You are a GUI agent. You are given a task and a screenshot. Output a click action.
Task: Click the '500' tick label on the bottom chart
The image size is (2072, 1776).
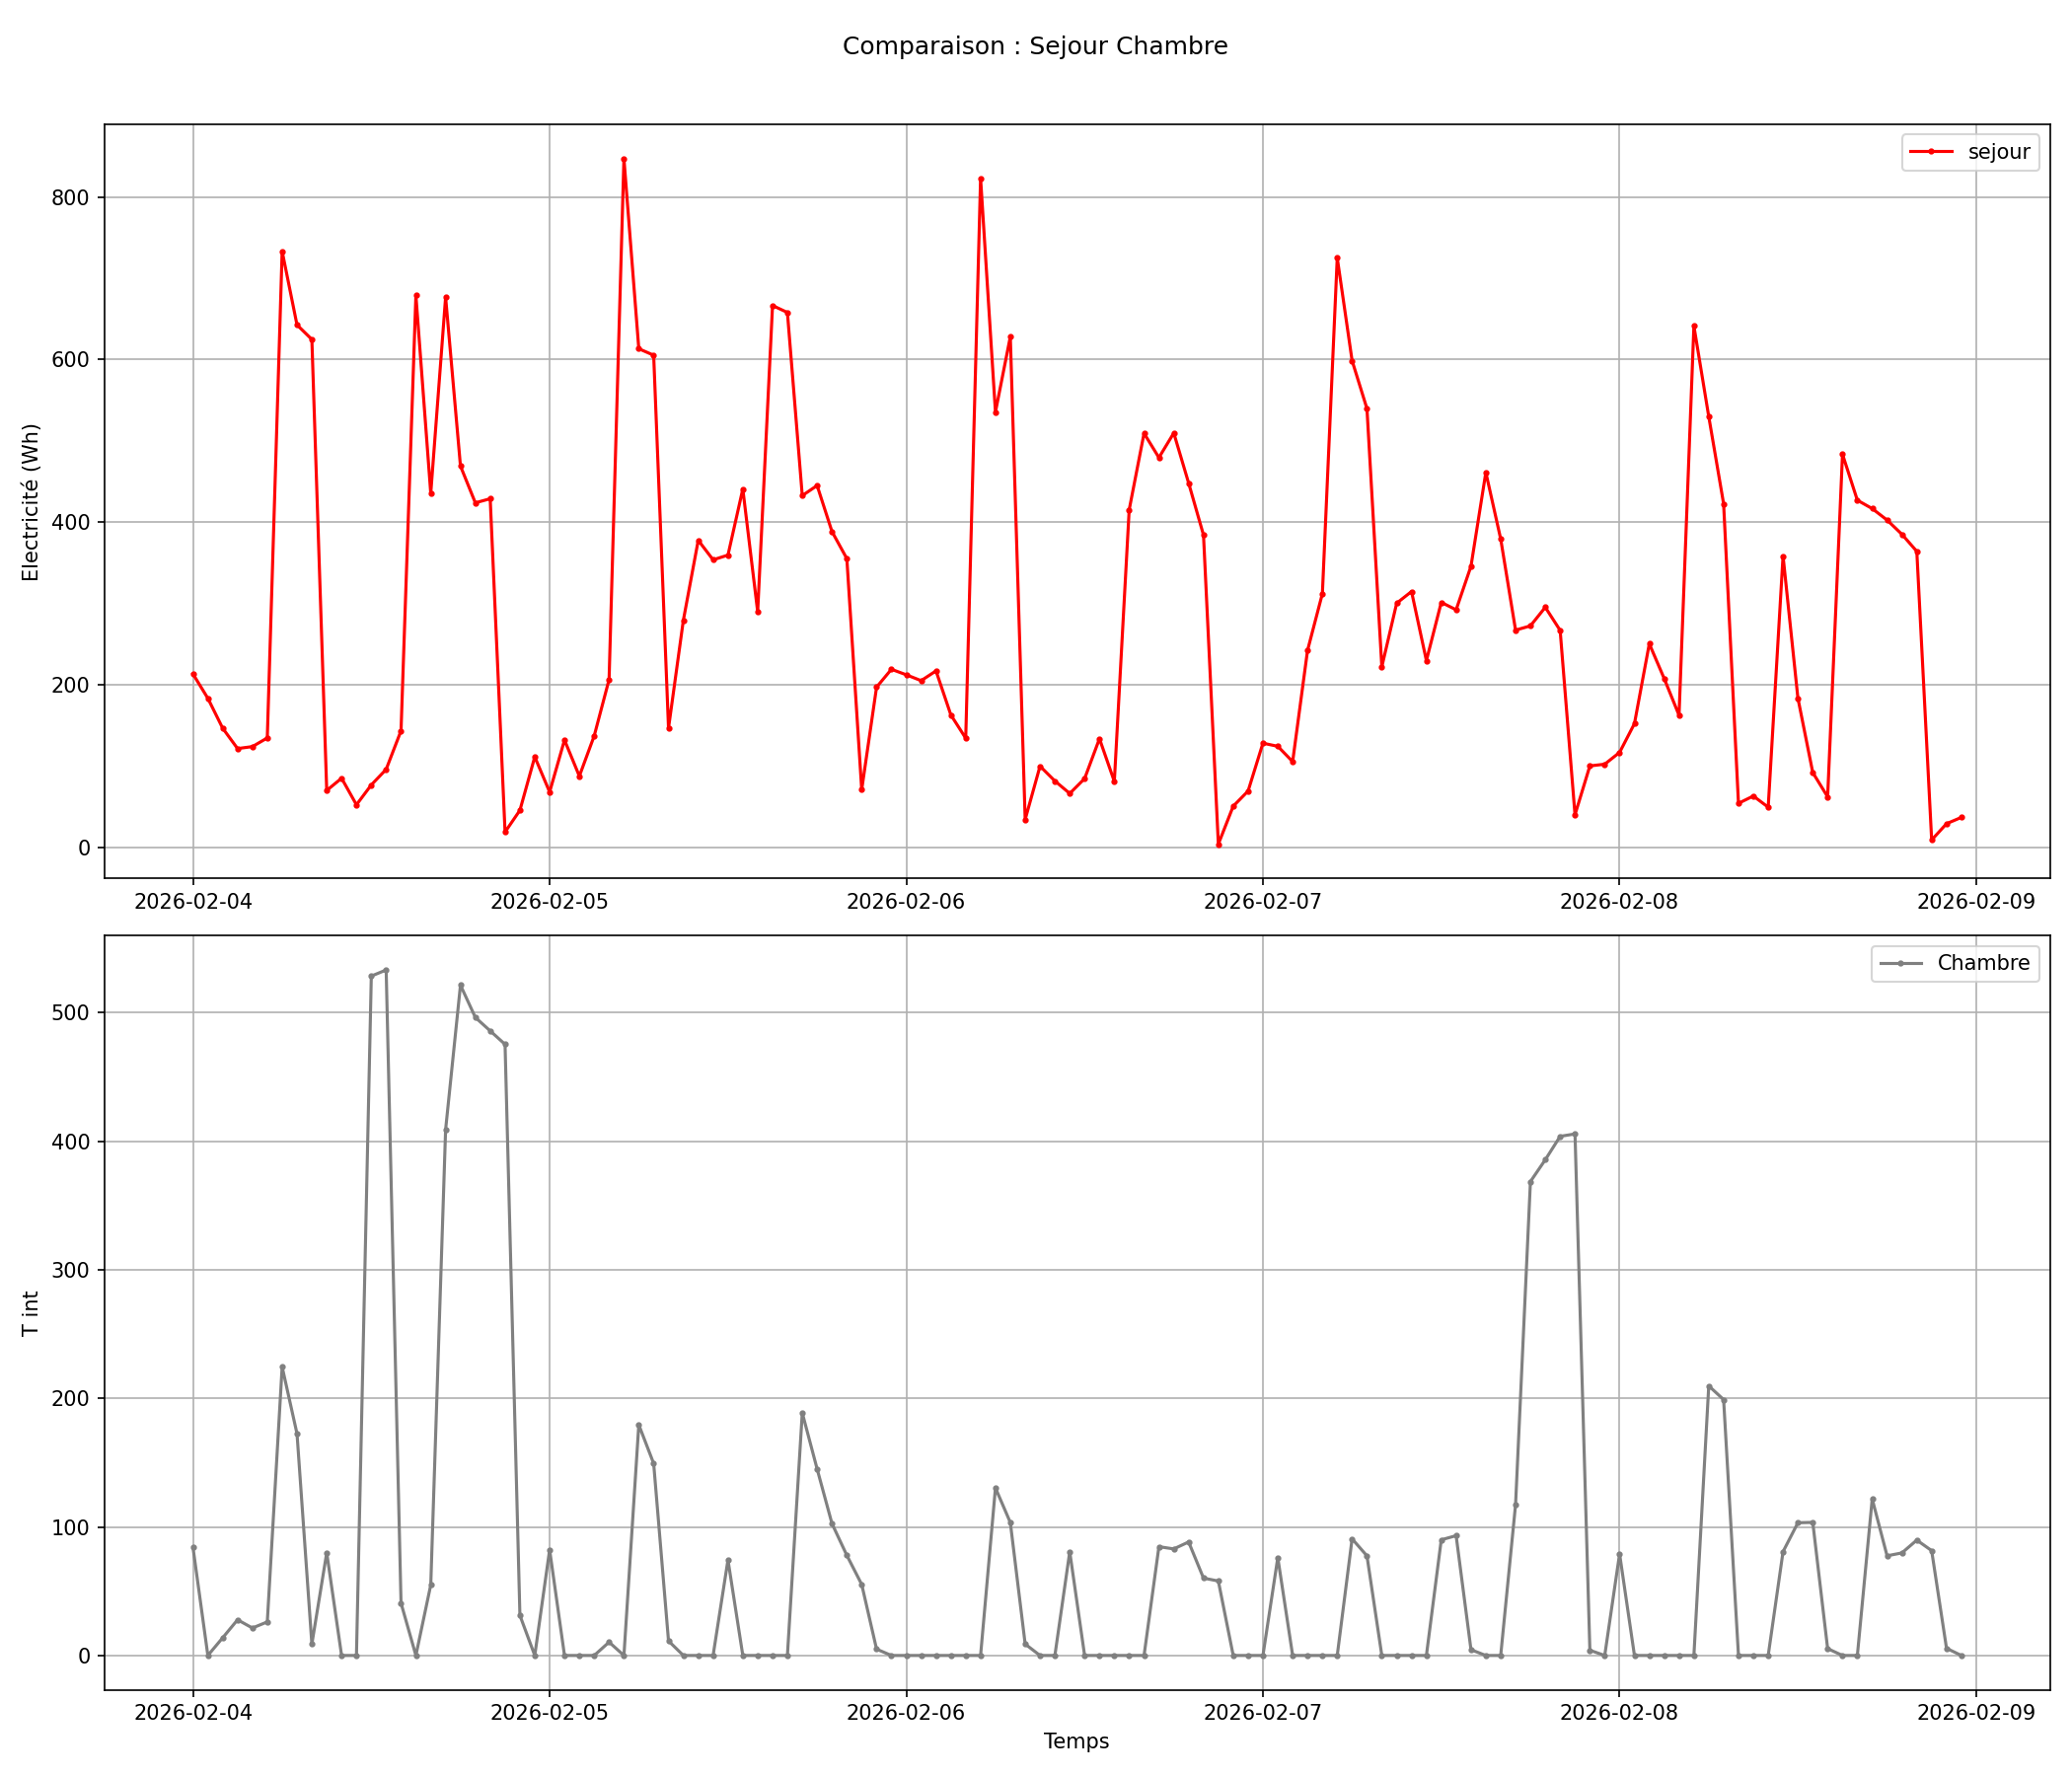point(70,1013)
